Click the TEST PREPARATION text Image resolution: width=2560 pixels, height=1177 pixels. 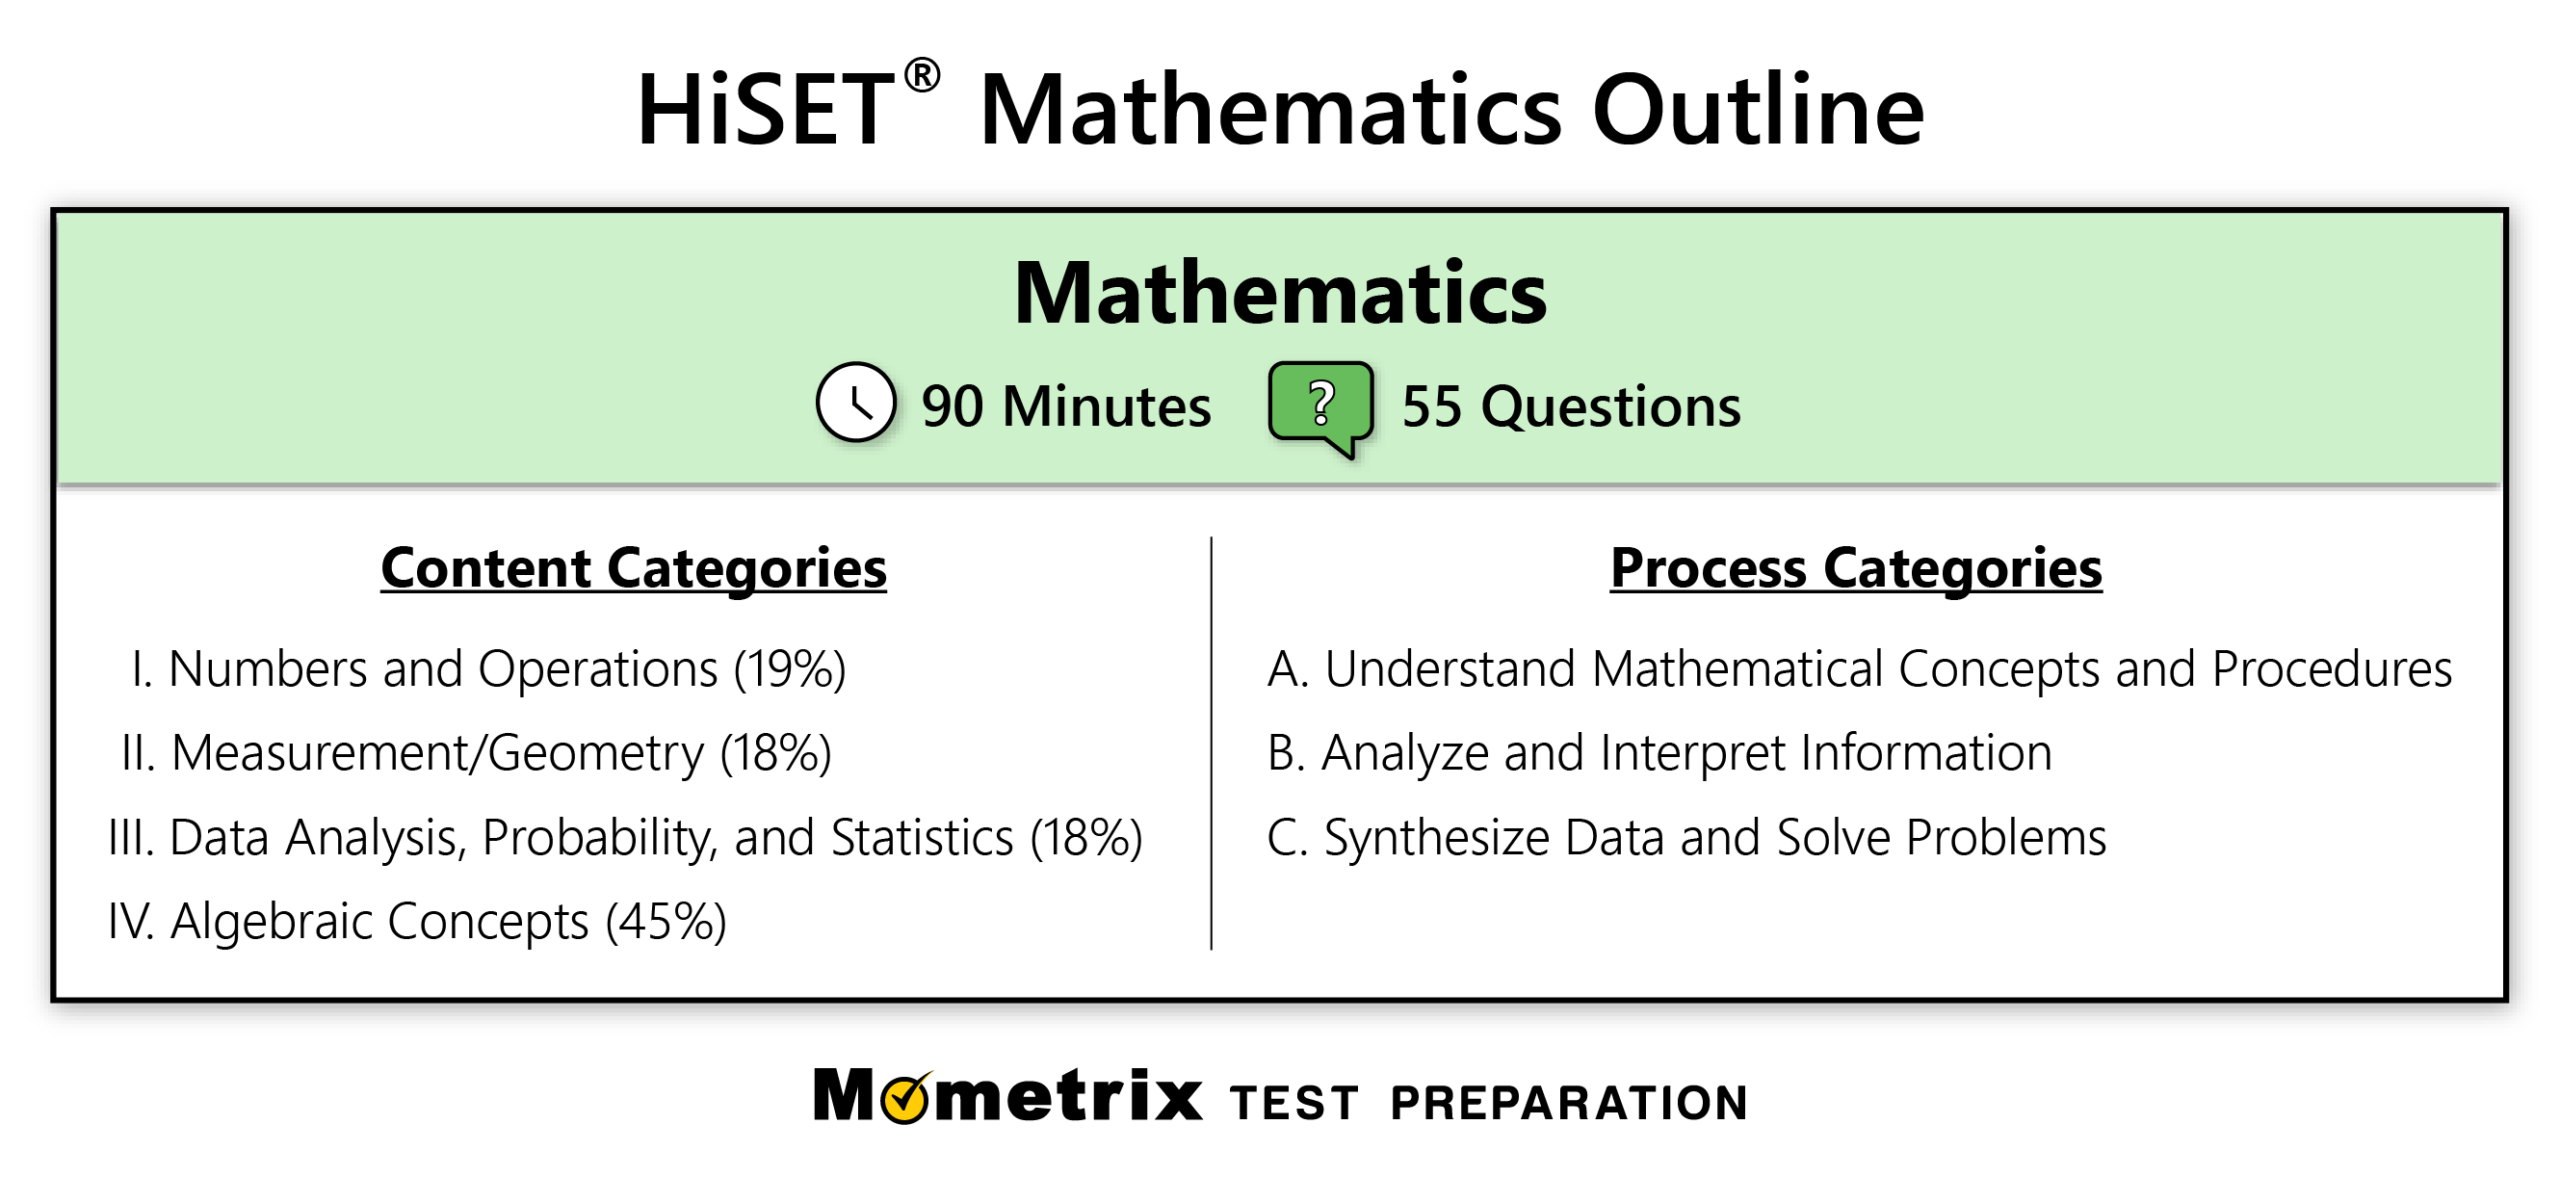[1489, 1103]
